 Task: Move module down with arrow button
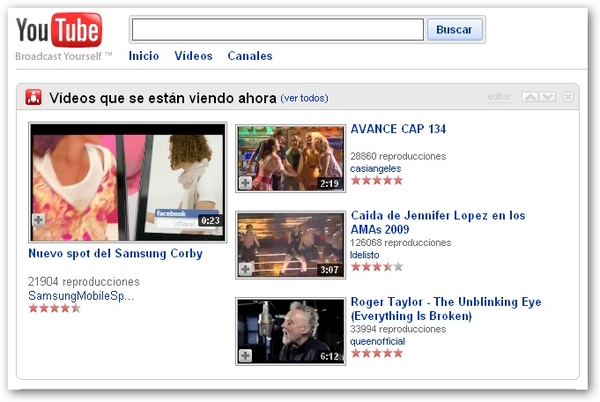click(548, 97)
